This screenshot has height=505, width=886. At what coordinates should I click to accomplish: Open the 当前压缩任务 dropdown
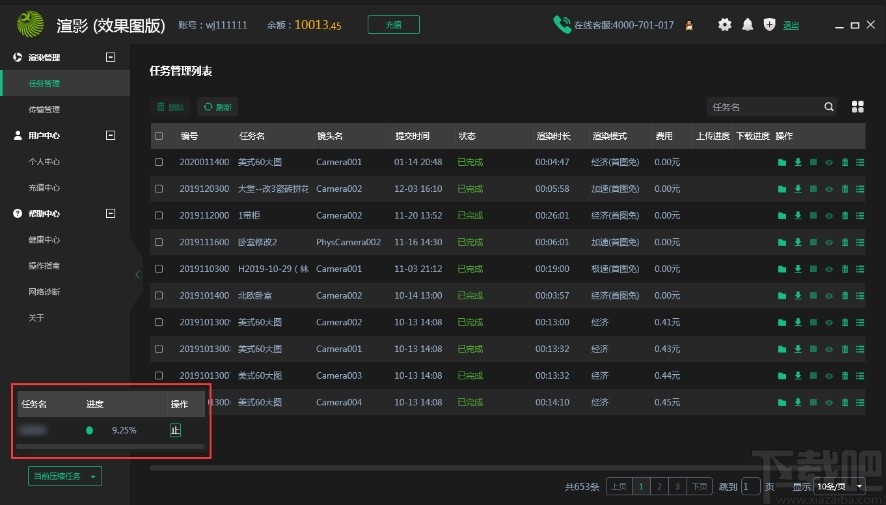point(65,476)
